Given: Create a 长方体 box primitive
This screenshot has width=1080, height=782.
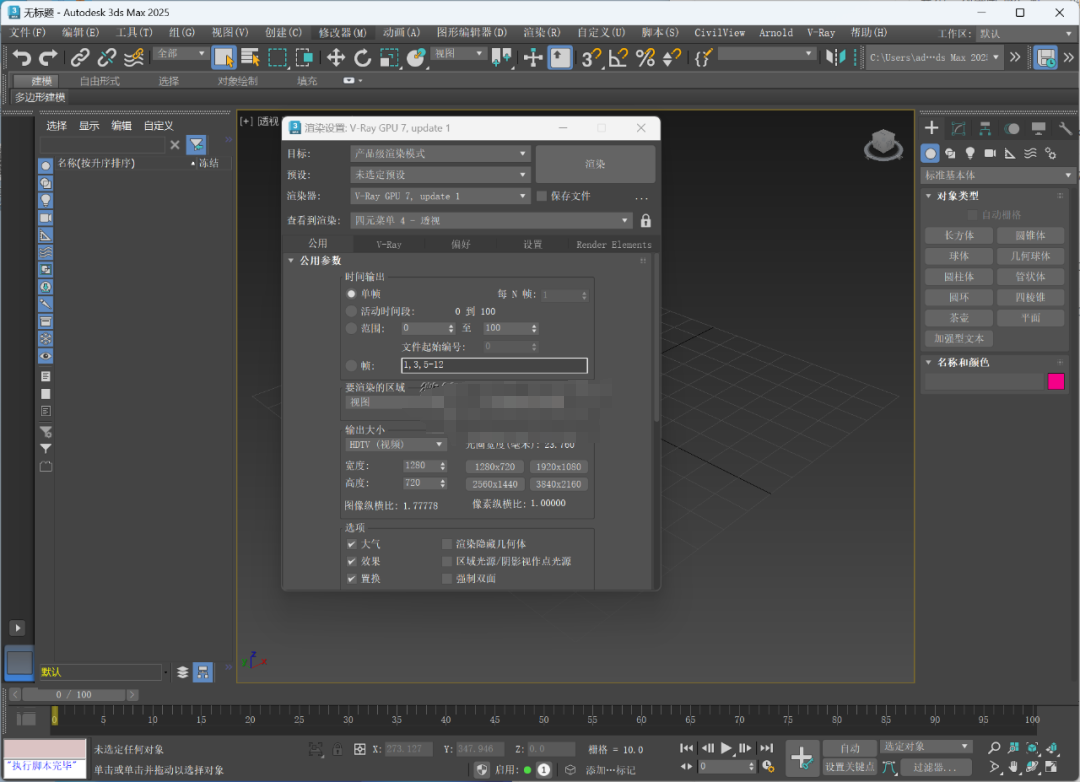Looking at the screenshot, I should point(959,236).
